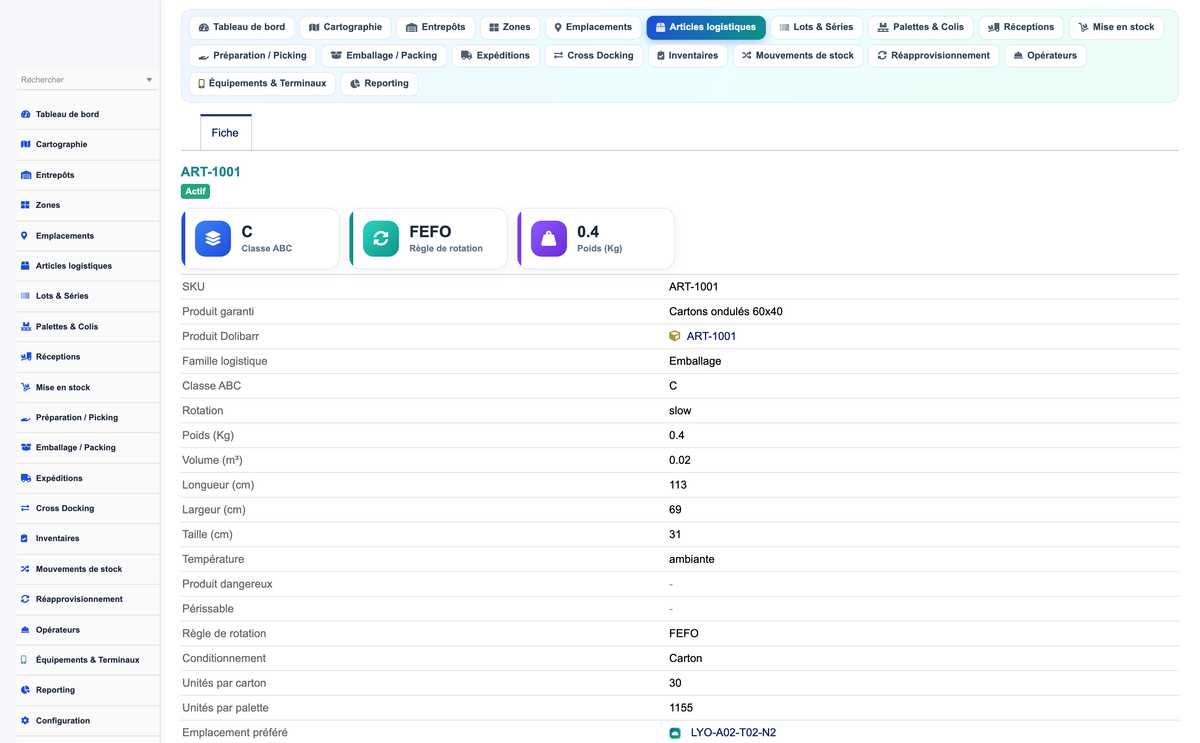Select the Fiche tab
Viewport: 1200px width, 743px height.
[x=225, y=132]
